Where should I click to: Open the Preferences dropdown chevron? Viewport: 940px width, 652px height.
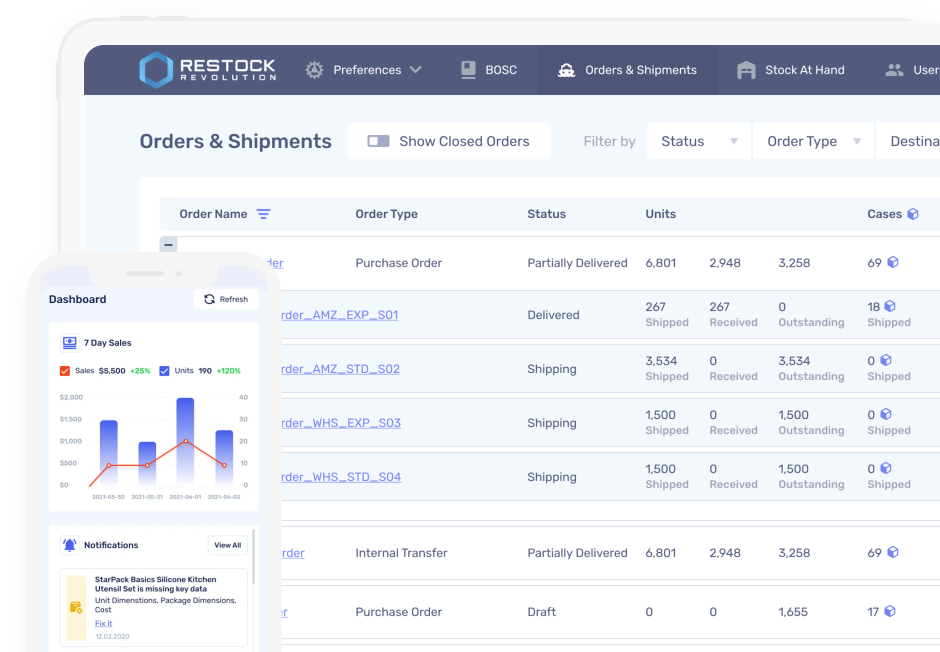pyautogui.click(x=415, y=70)
